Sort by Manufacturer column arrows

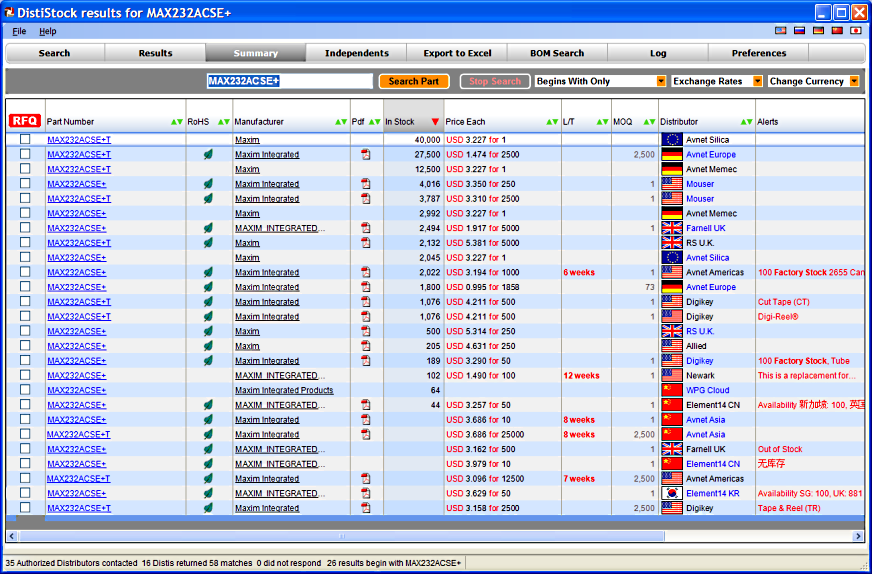[x=341, y=122]
